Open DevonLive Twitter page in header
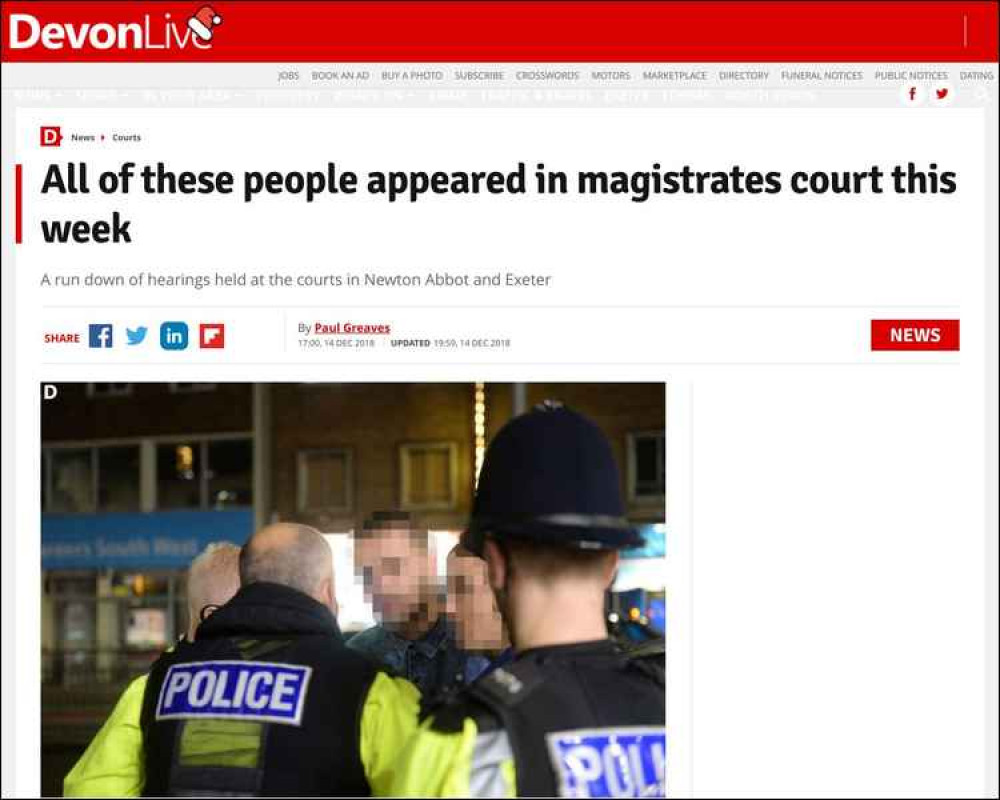This screenshot has width=1000, height=800. (x=941, y=94)
